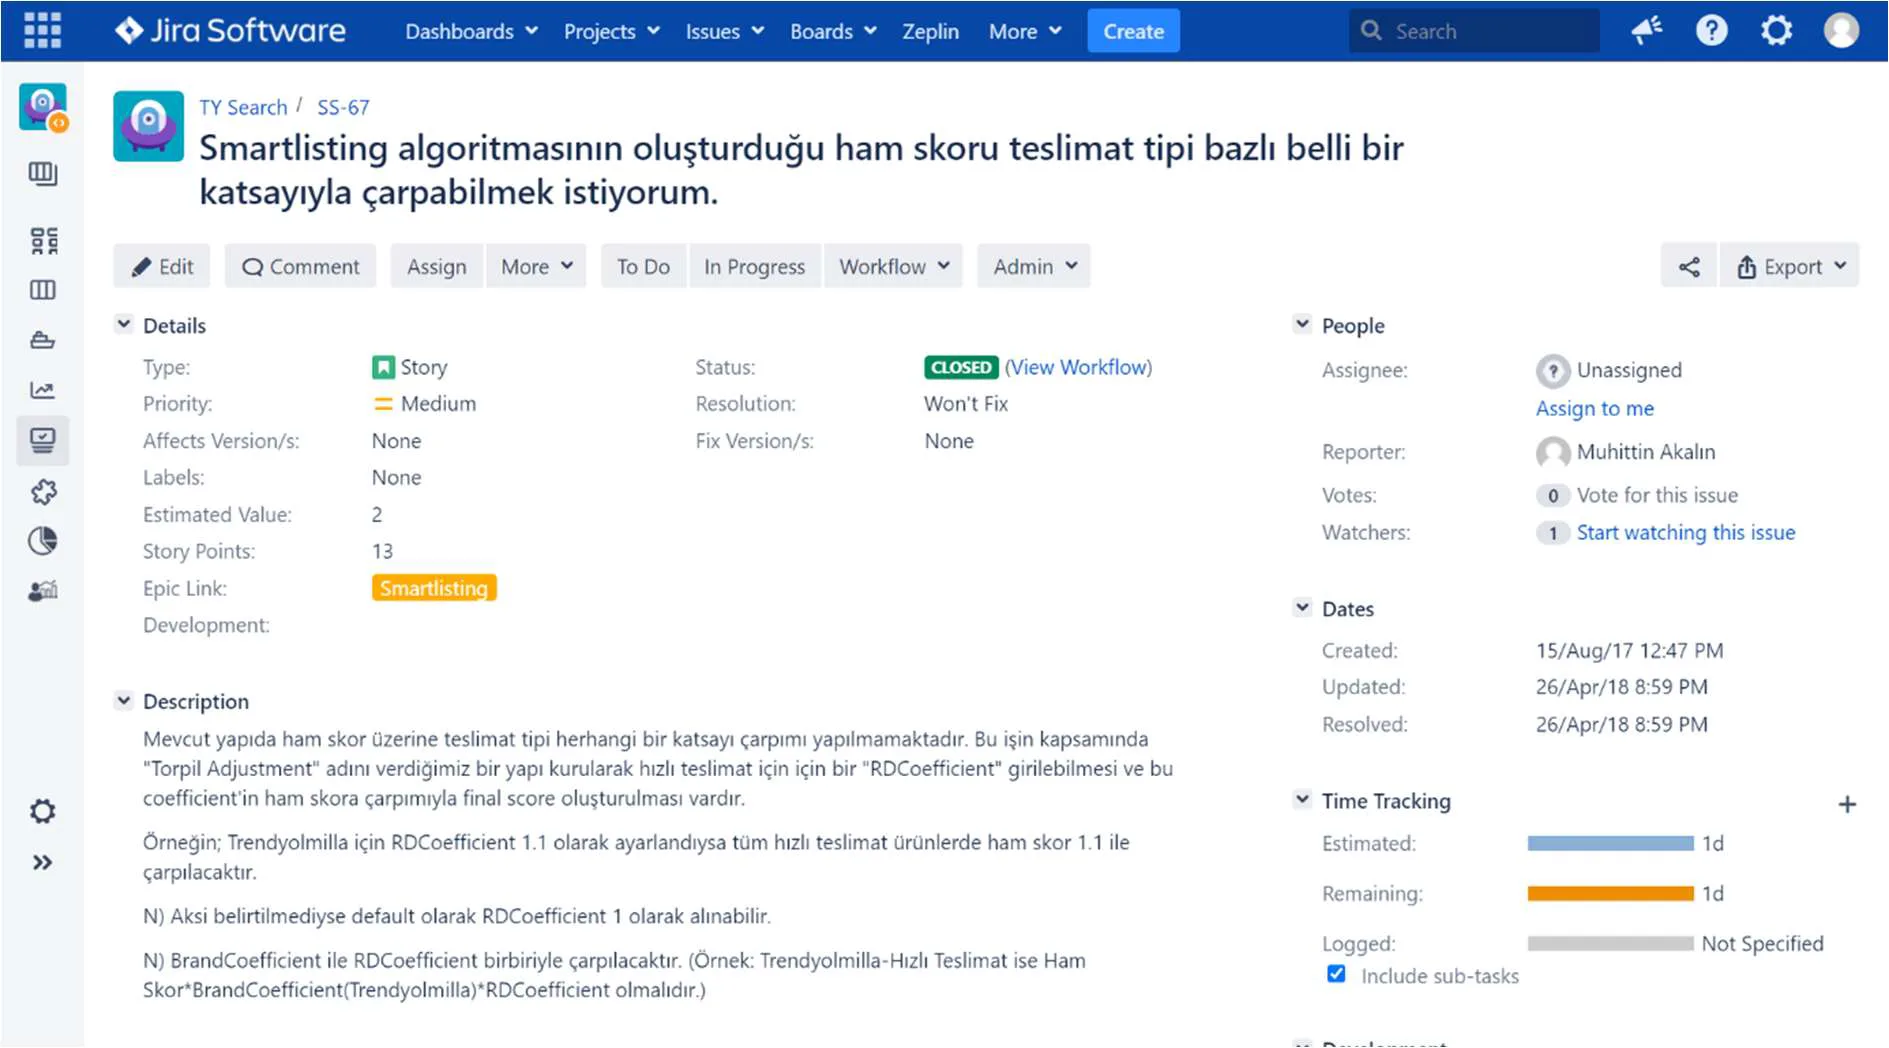Open the Admin dropdown
Image resolution: width=1889 pixels, height=1048 pixels.
[1034, 266]
